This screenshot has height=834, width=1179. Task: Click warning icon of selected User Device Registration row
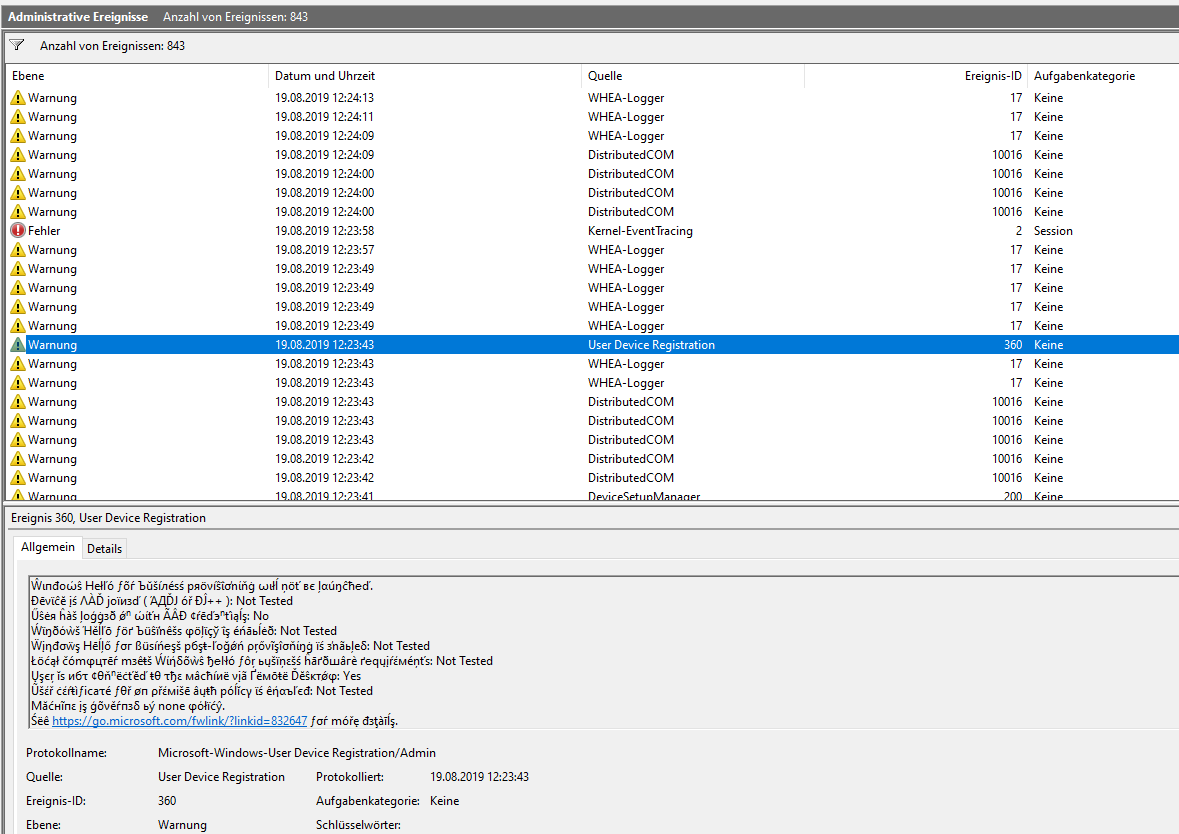coord(18,344)
